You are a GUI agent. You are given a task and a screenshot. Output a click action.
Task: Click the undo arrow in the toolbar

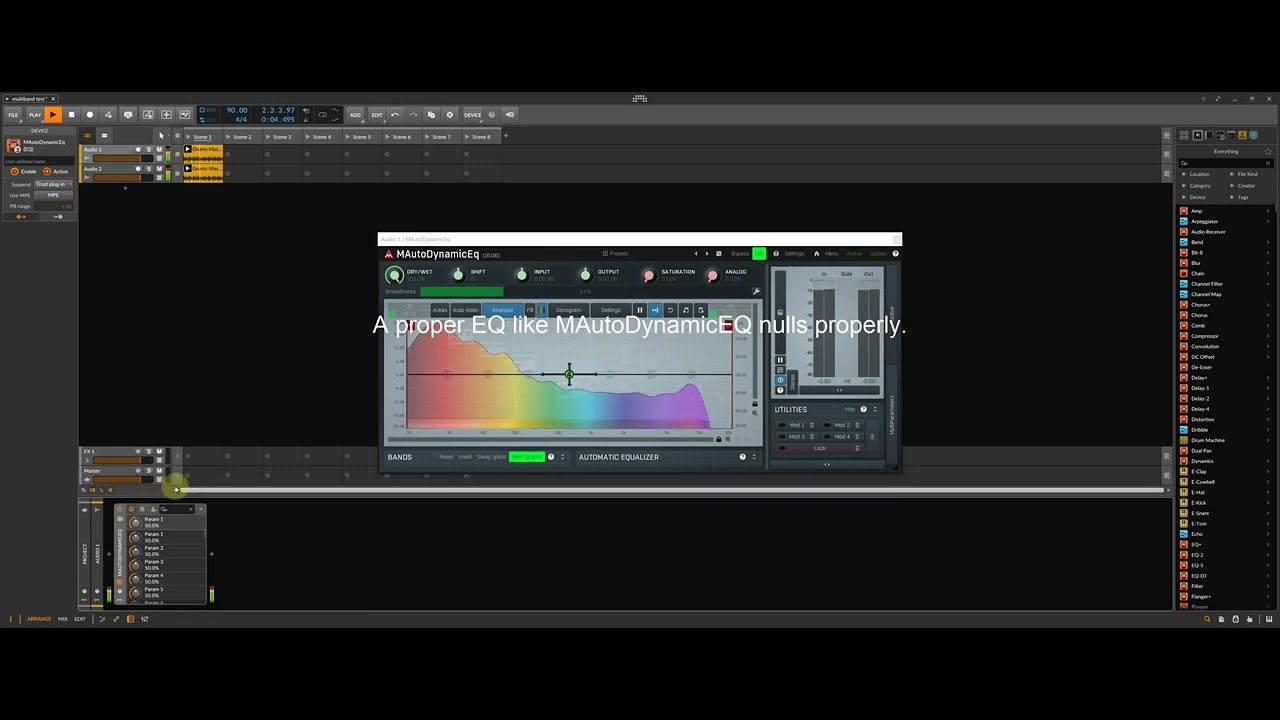[395, 115]
